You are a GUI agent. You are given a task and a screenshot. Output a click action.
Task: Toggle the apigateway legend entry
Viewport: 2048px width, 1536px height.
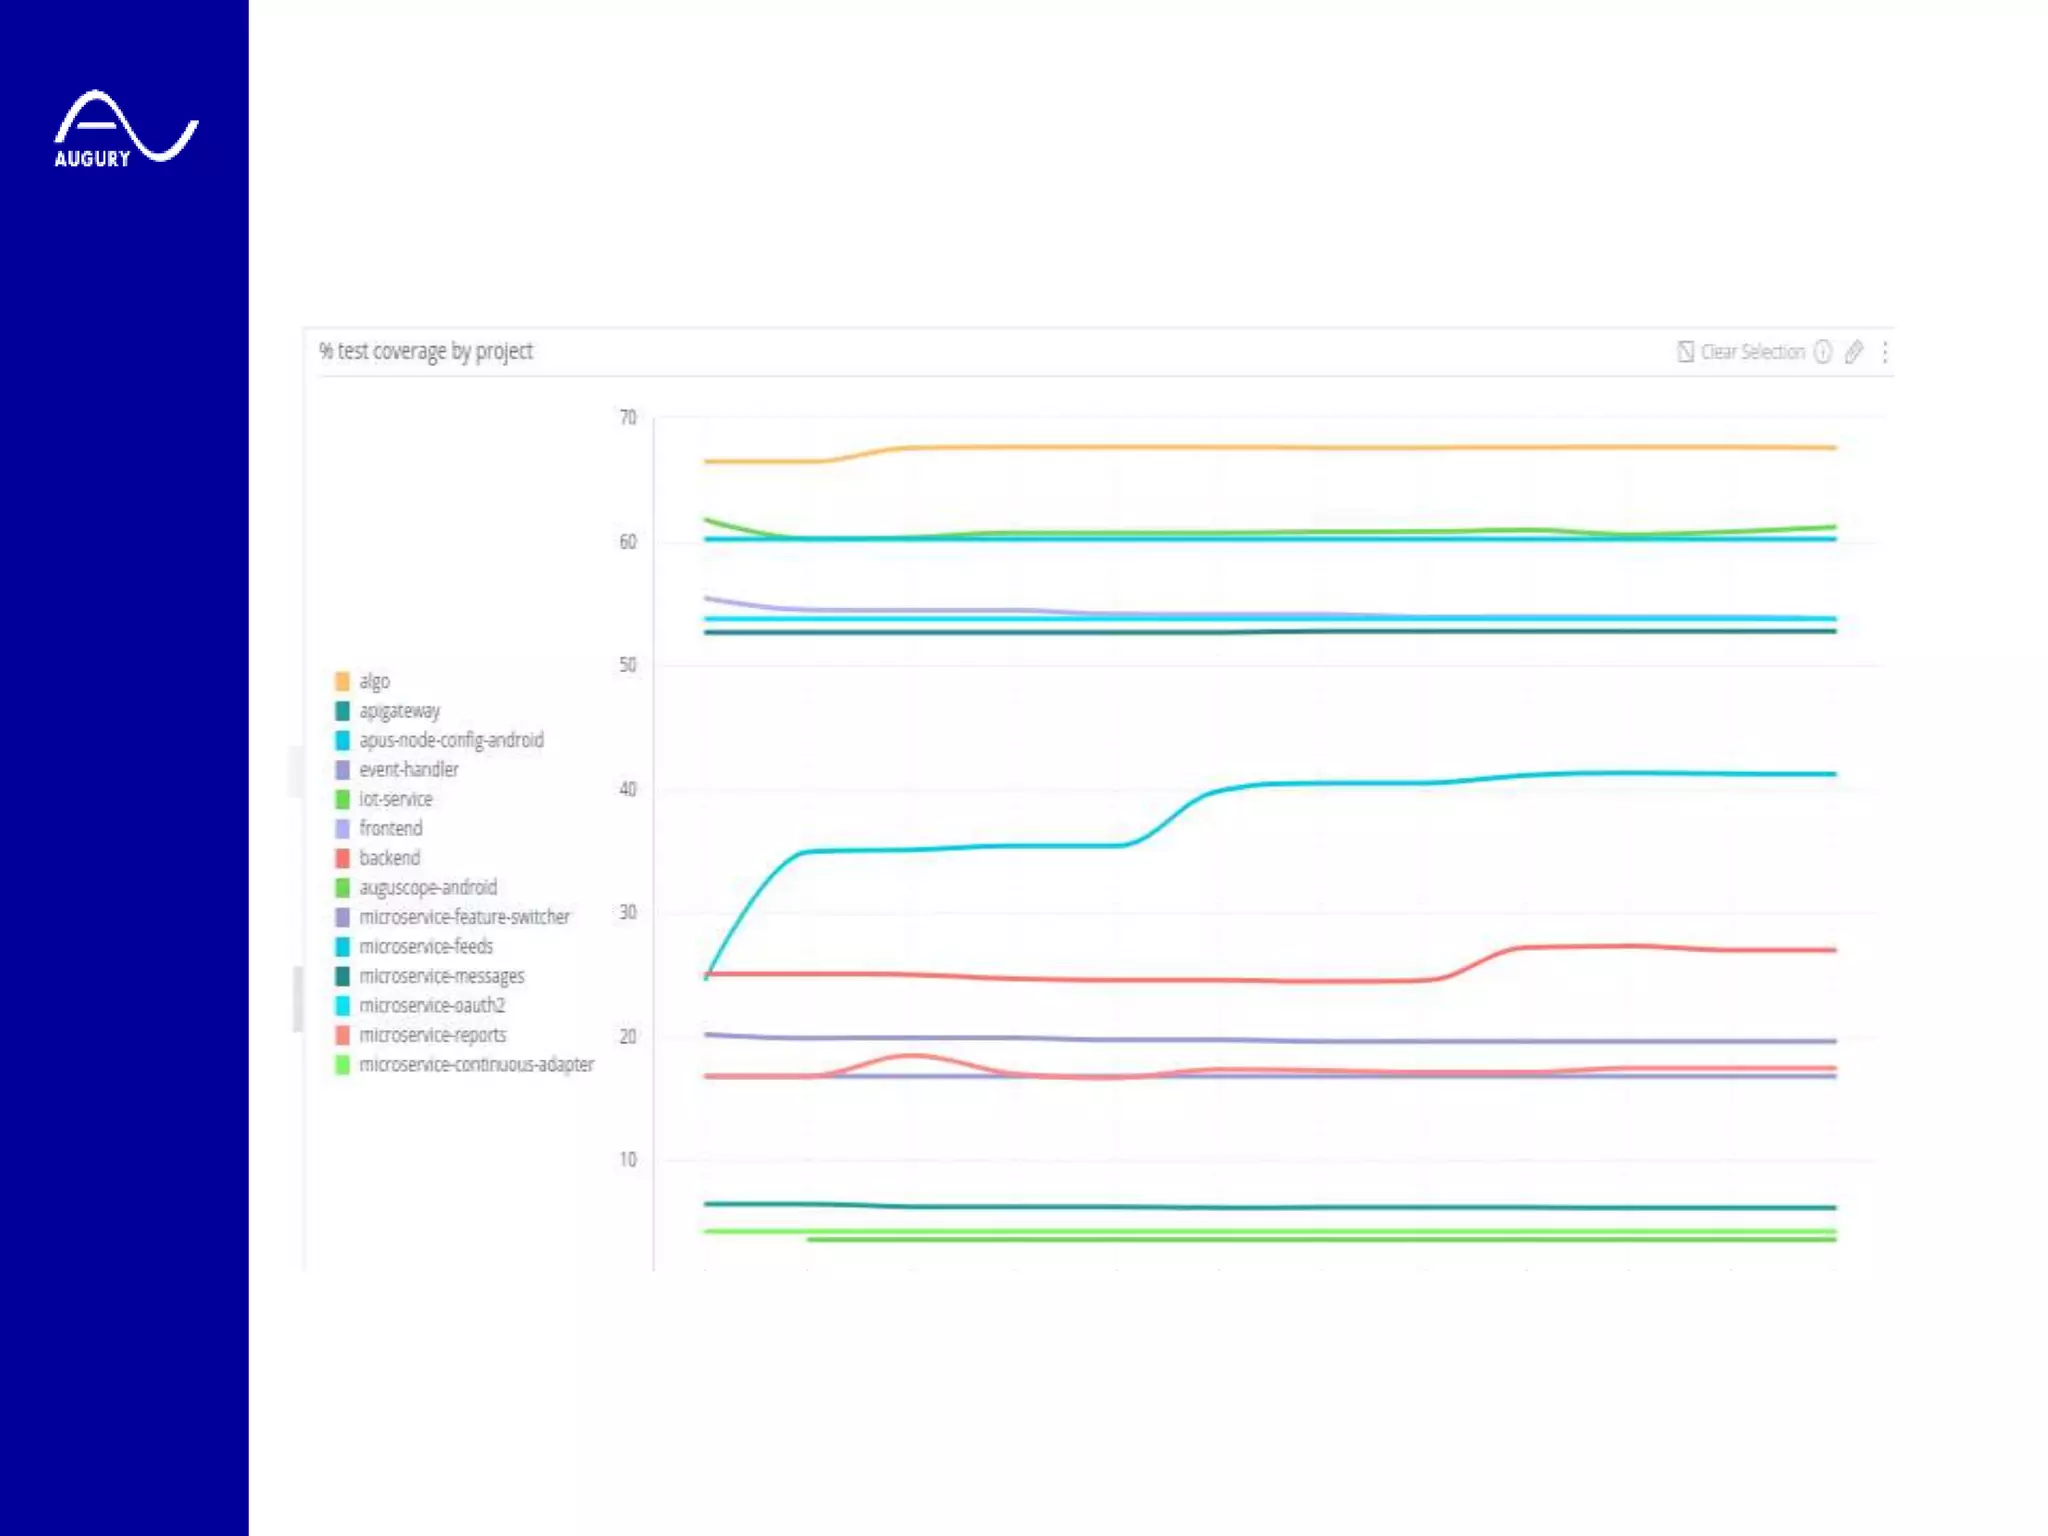(399, 711)
